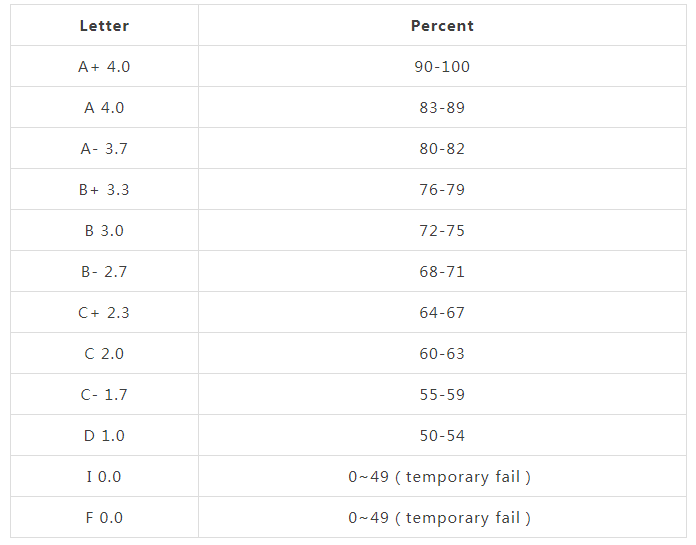The image size is (696, 545).
Task: Select the "90-100" percent cell
Action: point(442,67)
